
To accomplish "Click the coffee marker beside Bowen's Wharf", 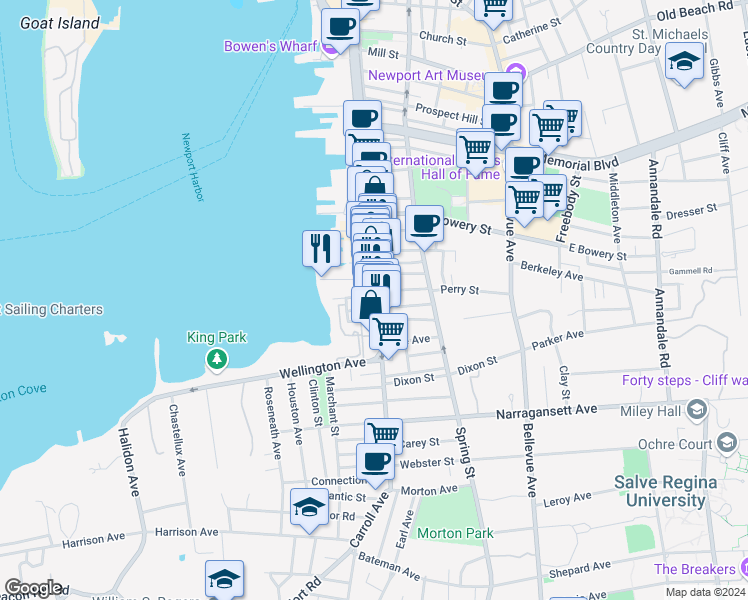I will click(340, 30).
